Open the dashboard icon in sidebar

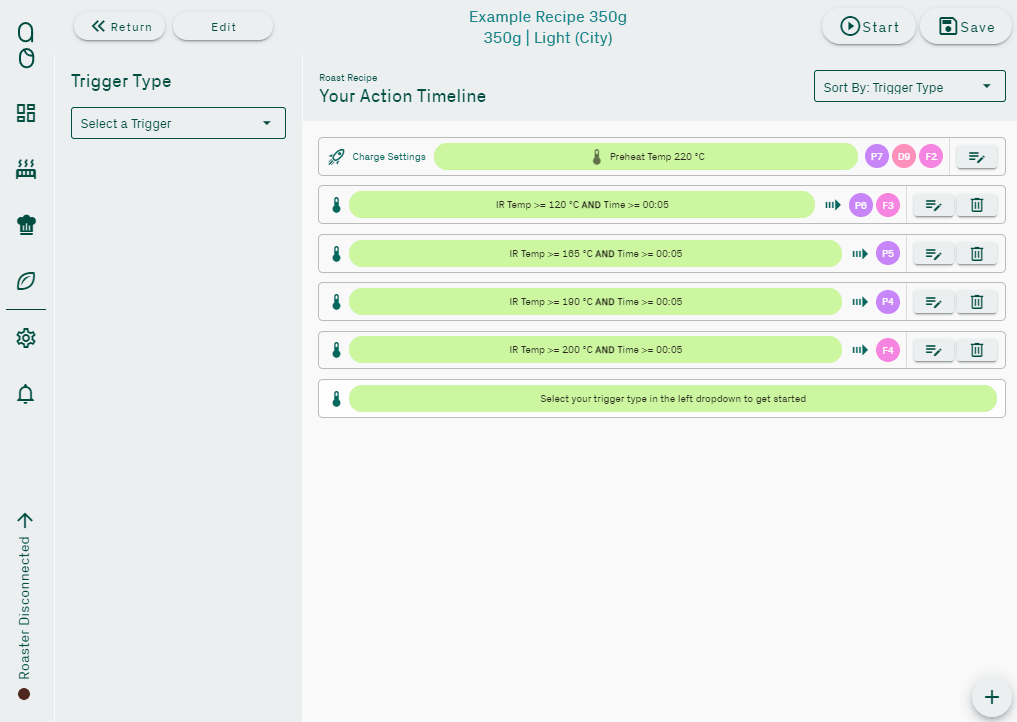point(26,113)
